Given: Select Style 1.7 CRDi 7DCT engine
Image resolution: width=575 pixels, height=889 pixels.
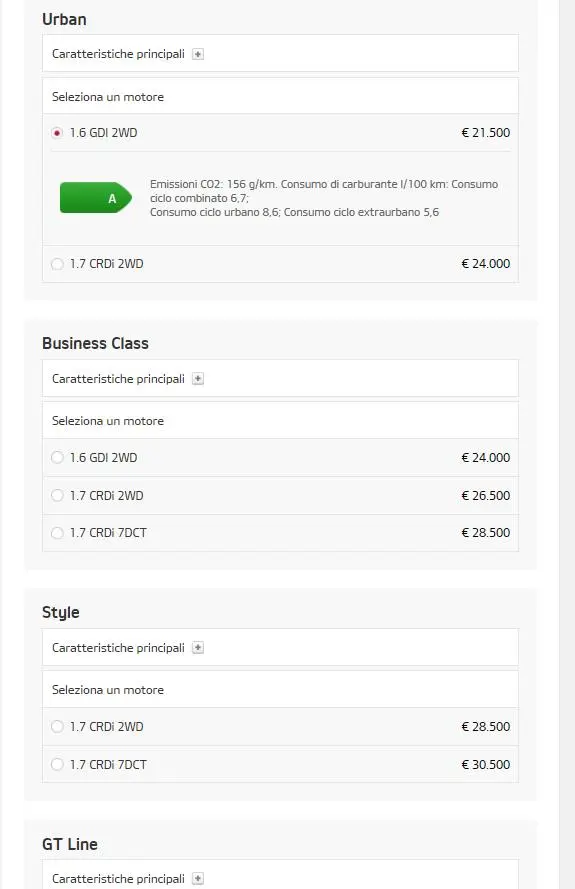Looking at the screenshot, I should point(57,764).
